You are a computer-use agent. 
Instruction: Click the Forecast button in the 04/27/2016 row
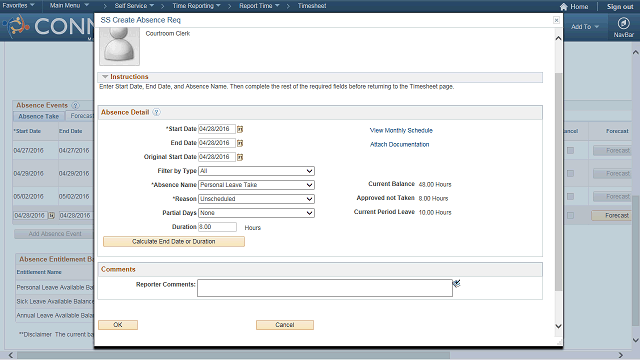coord(613,151)
